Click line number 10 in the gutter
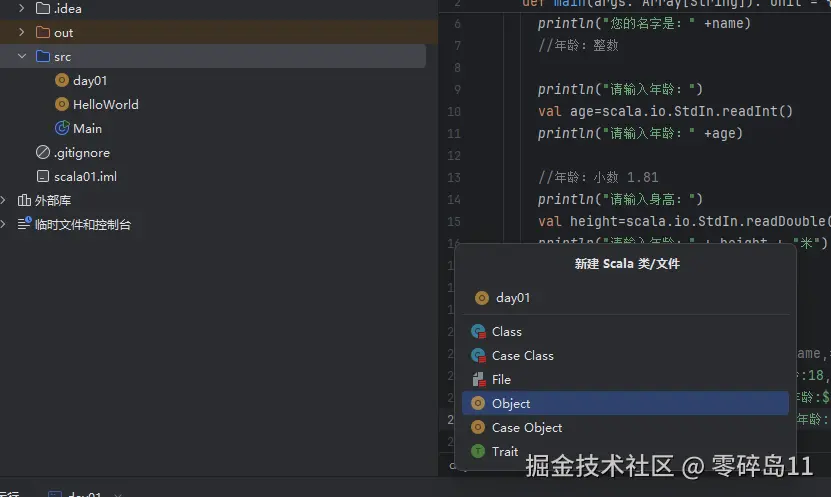The width and height of the screenshot is (831, 497). pyautogui.click(x=454, y=111)
